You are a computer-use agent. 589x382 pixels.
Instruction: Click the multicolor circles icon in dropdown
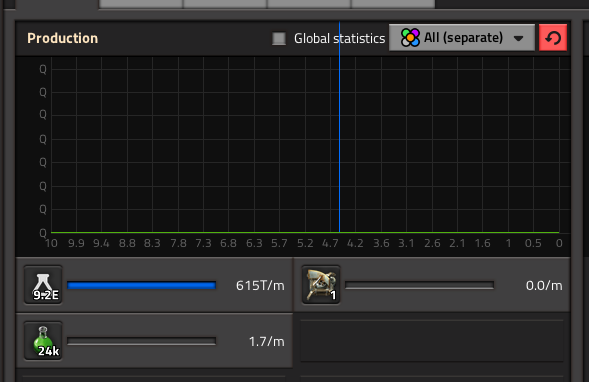click(x=410, y=38)
